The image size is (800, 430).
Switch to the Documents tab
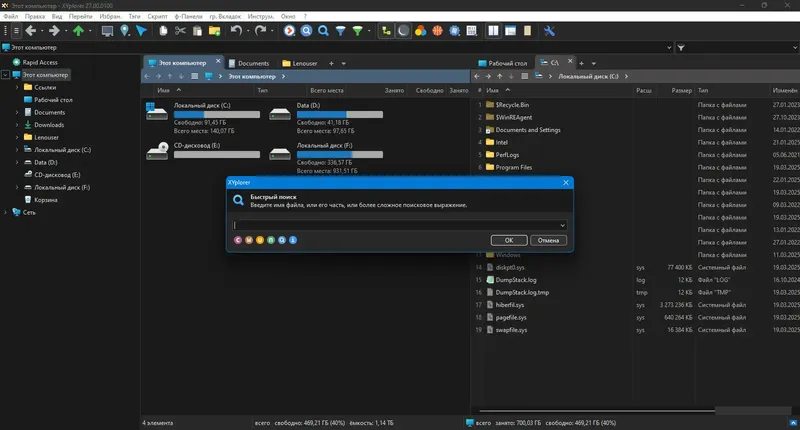[x=249, y=63]
